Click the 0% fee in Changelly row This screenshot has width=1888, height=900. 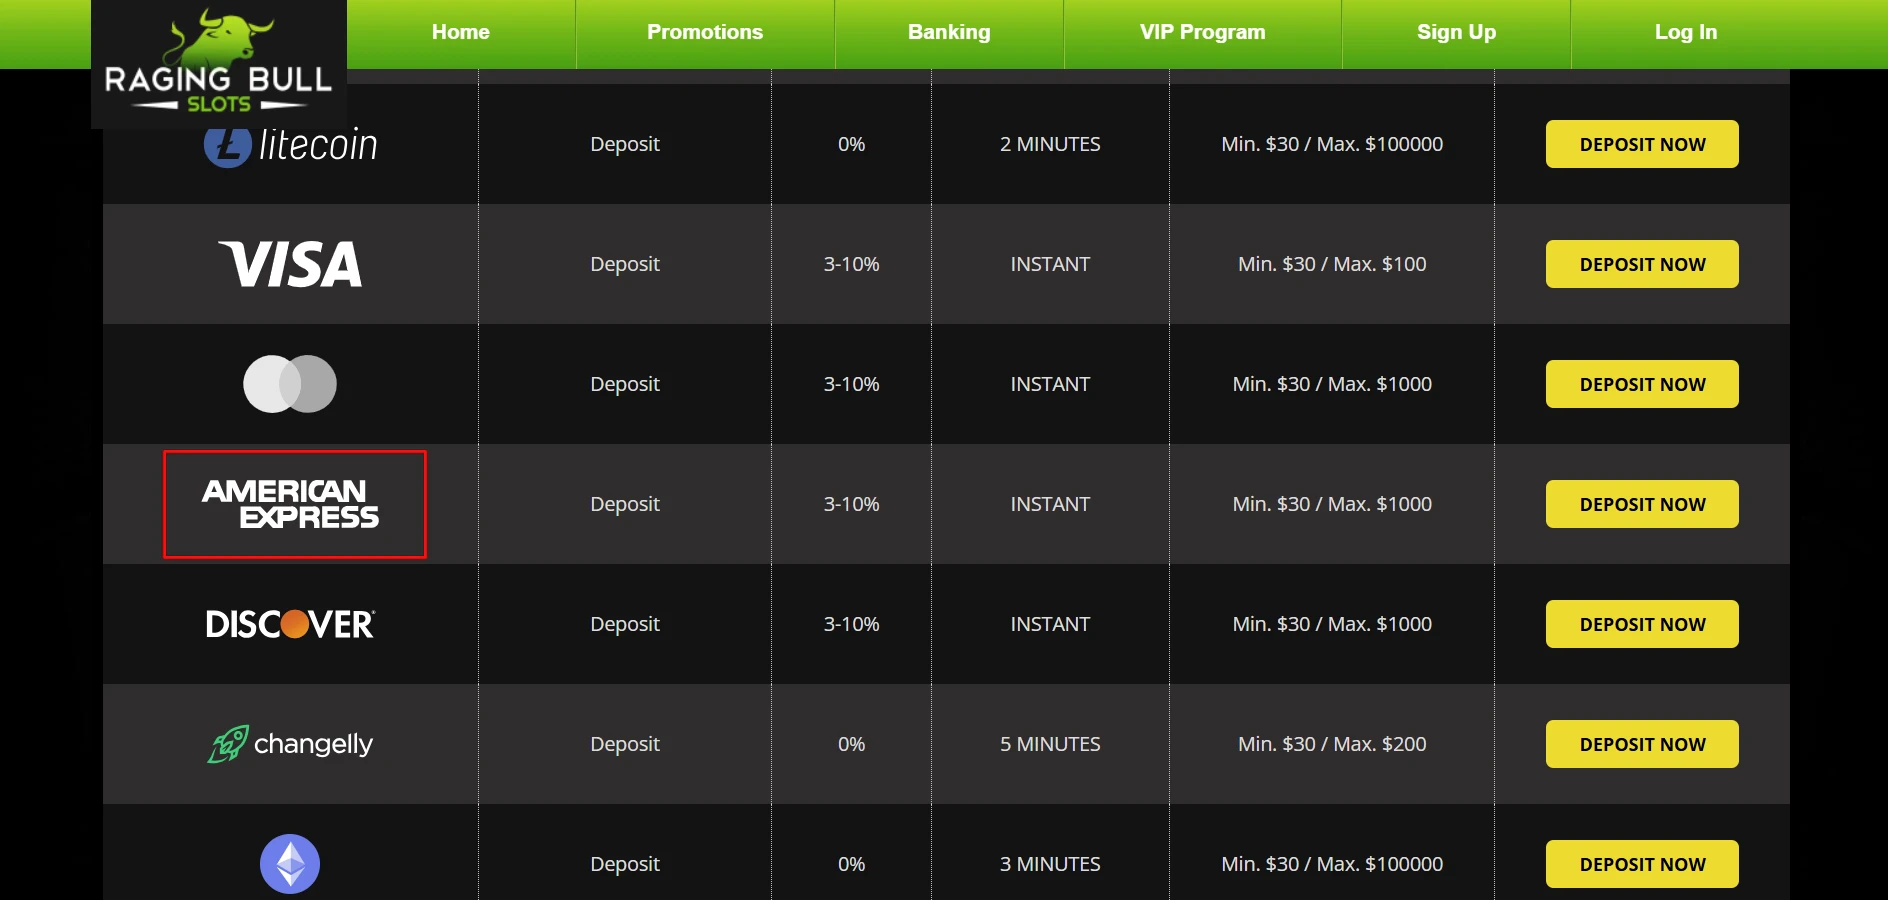851,744
